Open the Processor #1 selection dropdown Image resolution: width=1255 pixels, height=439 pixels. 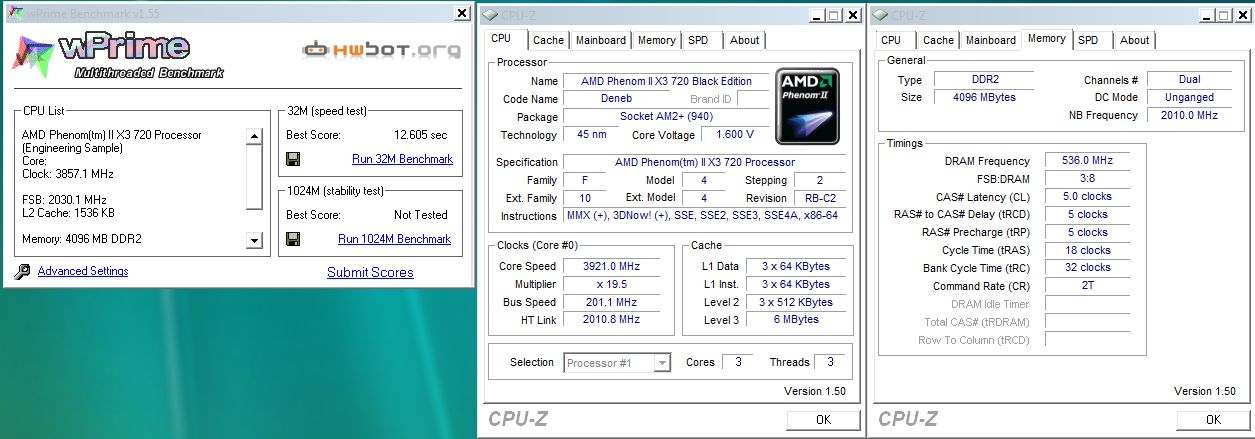coord(662,363)
